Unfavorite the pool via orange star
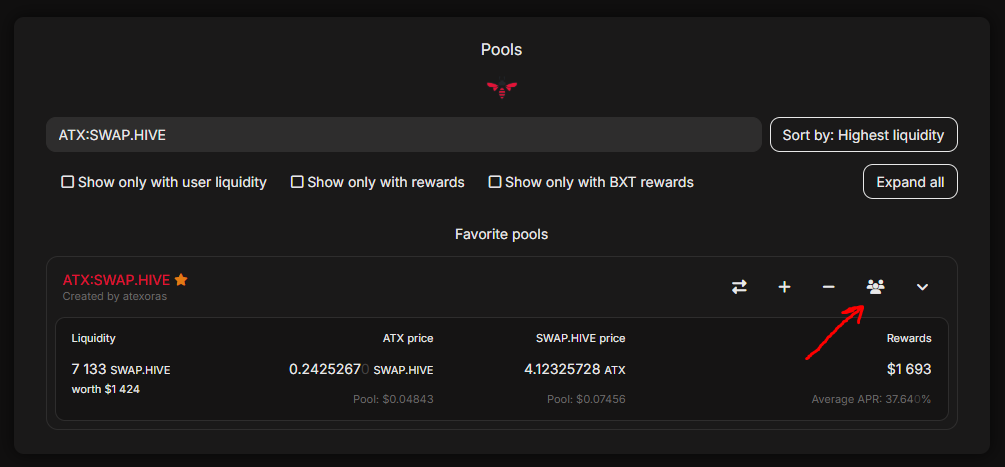Image resolution: width=1005 pixels, height=467 pixels. 181,279
